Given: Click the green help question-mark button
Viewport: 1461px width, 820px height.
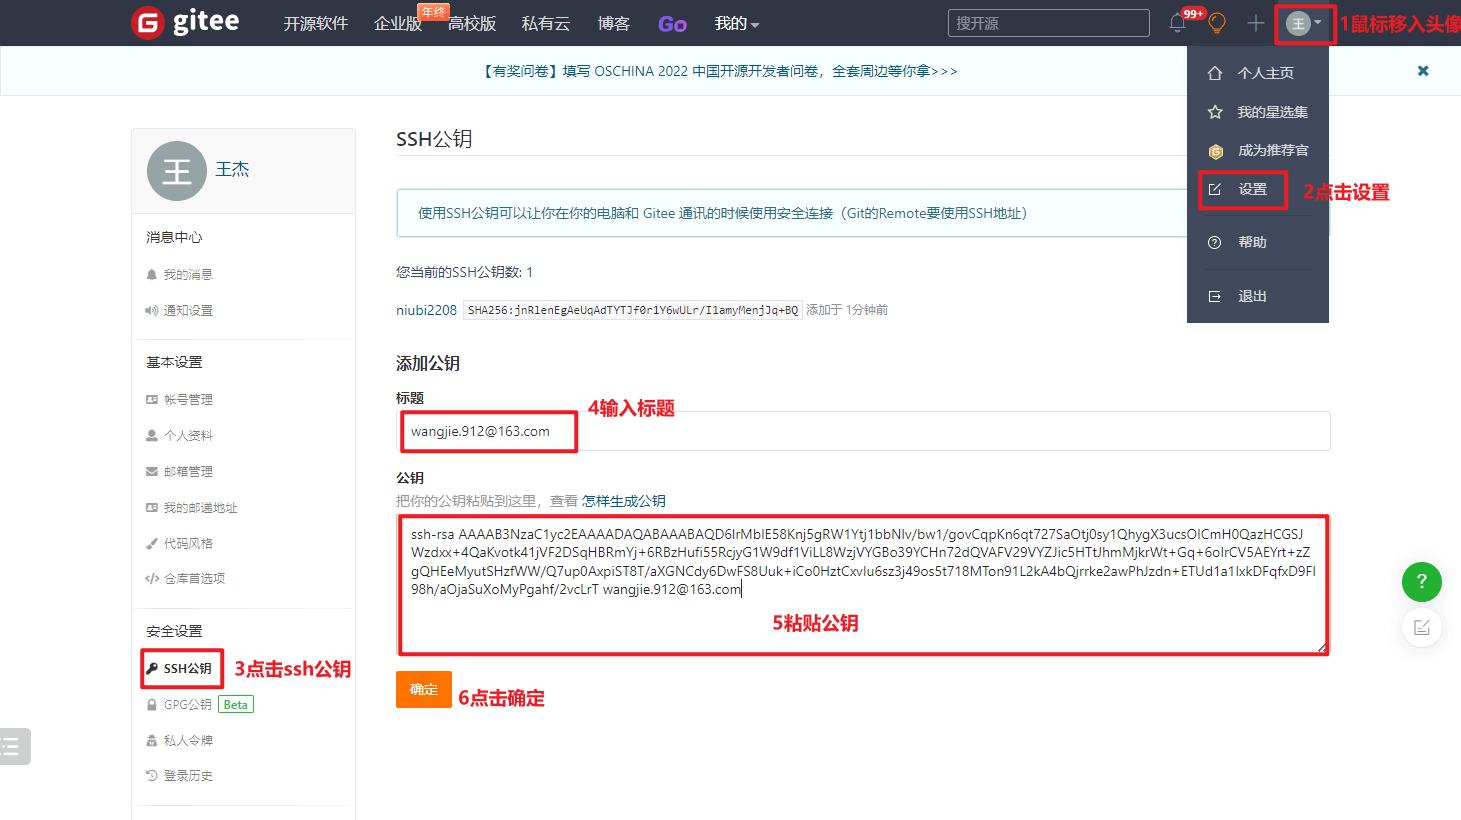Looking at the screenshot, I should (x=1421, y=581).
